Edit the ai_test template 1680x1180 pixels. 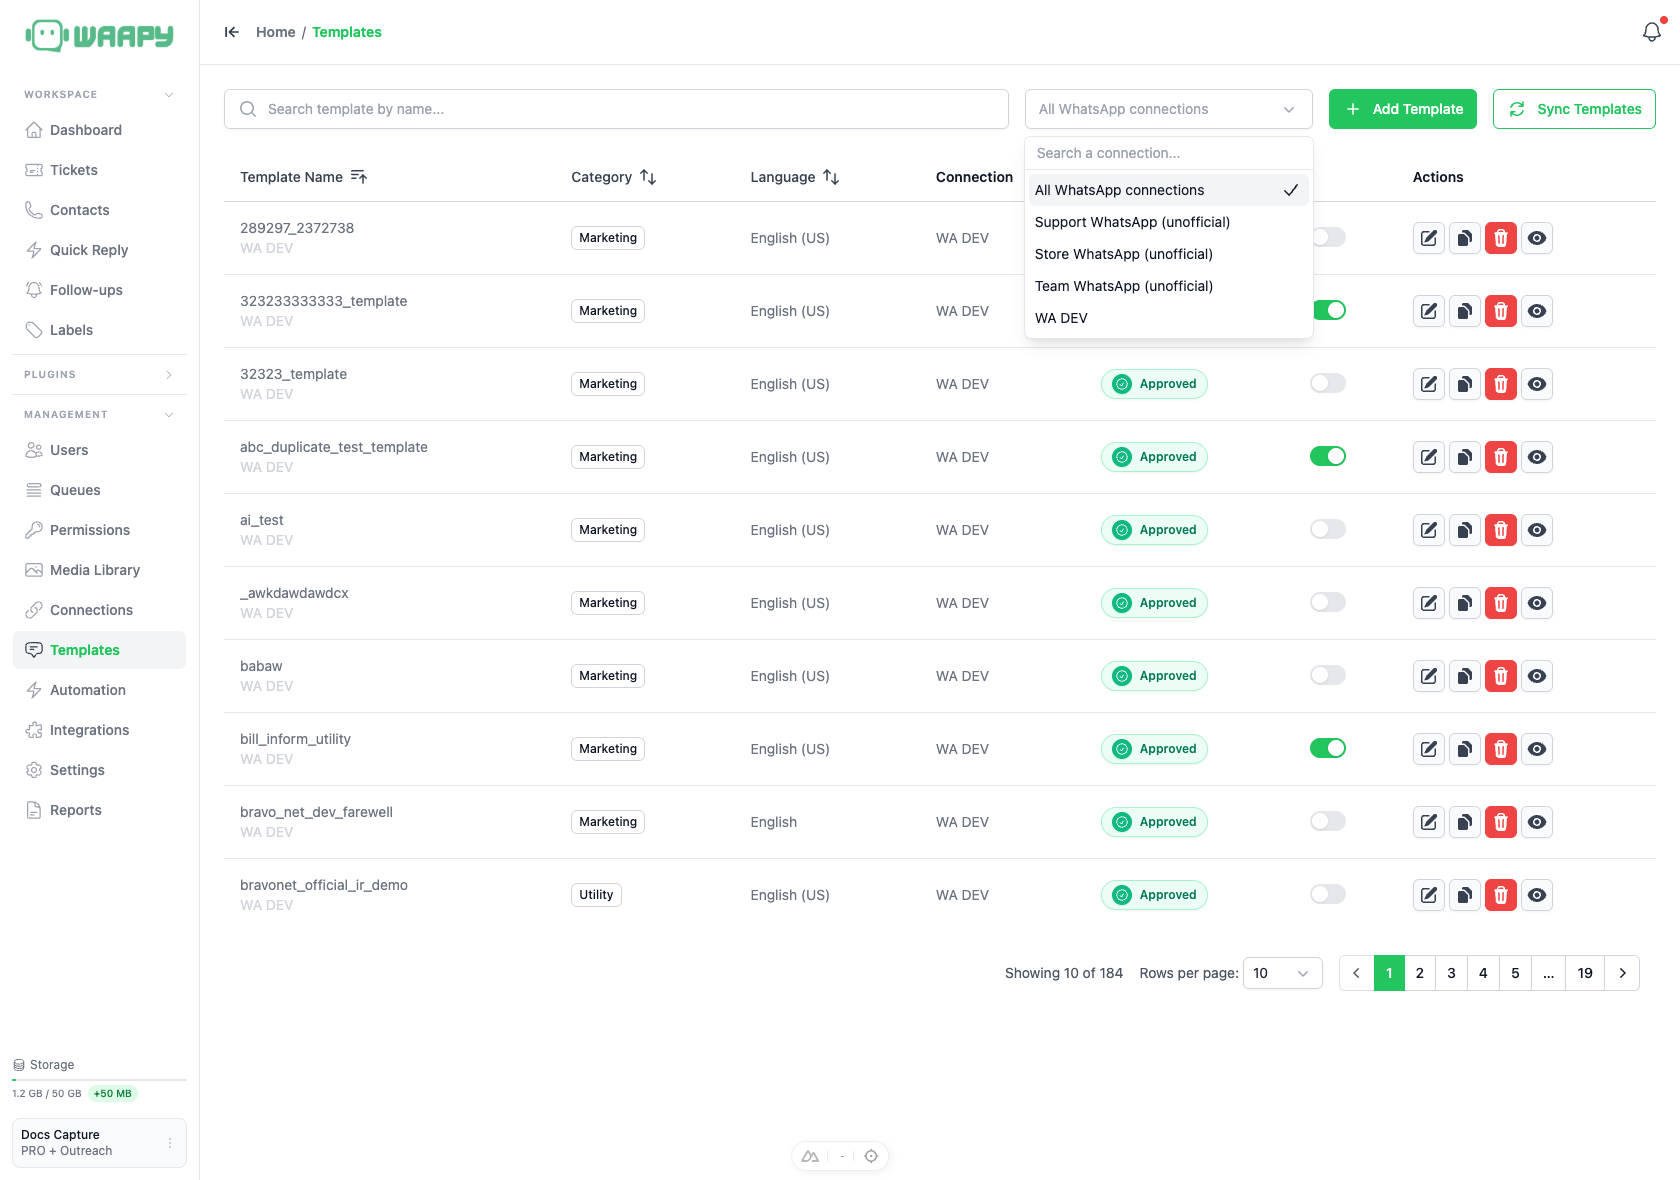coord(1429,530)
